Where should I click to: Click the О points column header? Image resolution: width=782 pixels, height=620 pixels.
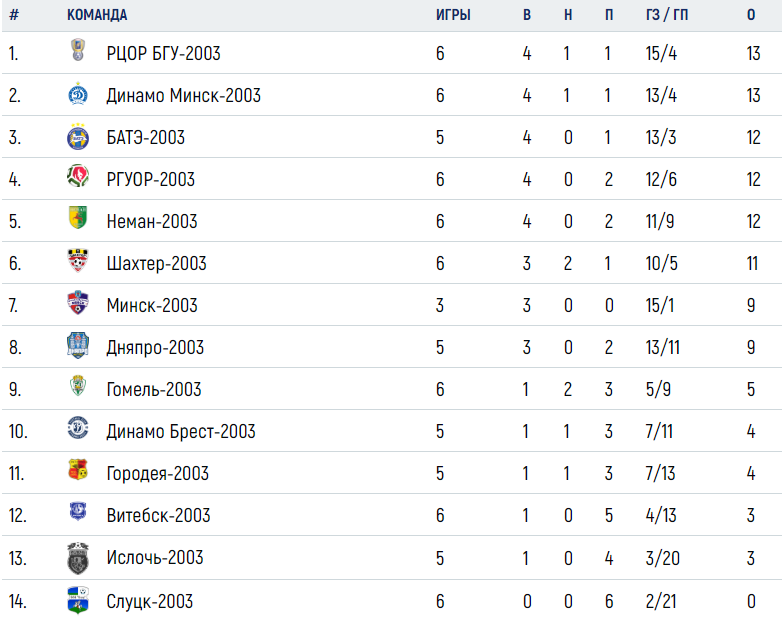click(x=751, y=15)
